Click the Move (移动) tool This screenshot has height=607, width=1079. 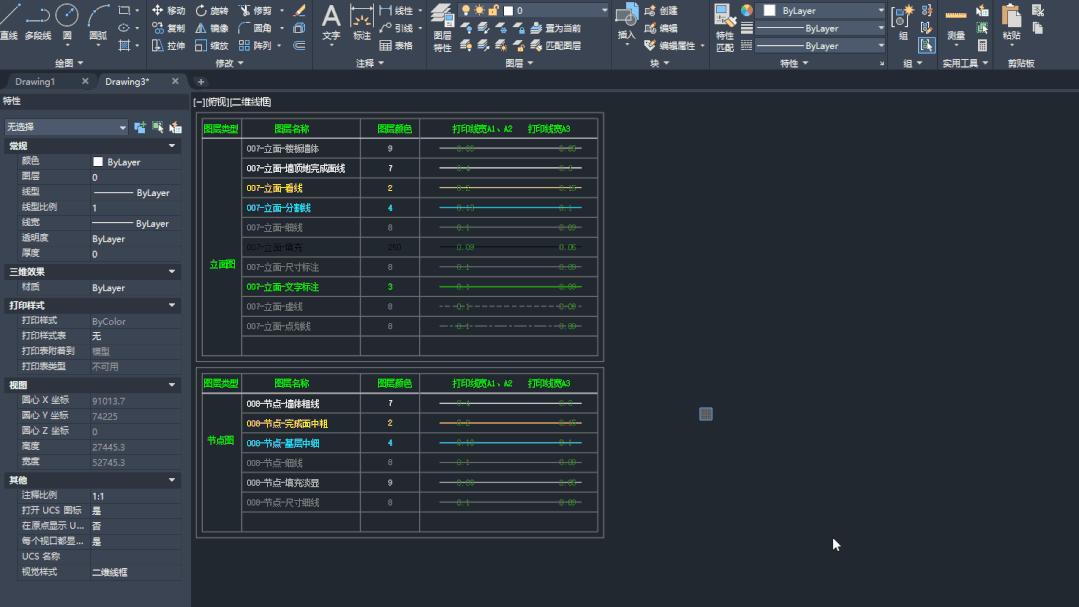click(x=168, y=10)
